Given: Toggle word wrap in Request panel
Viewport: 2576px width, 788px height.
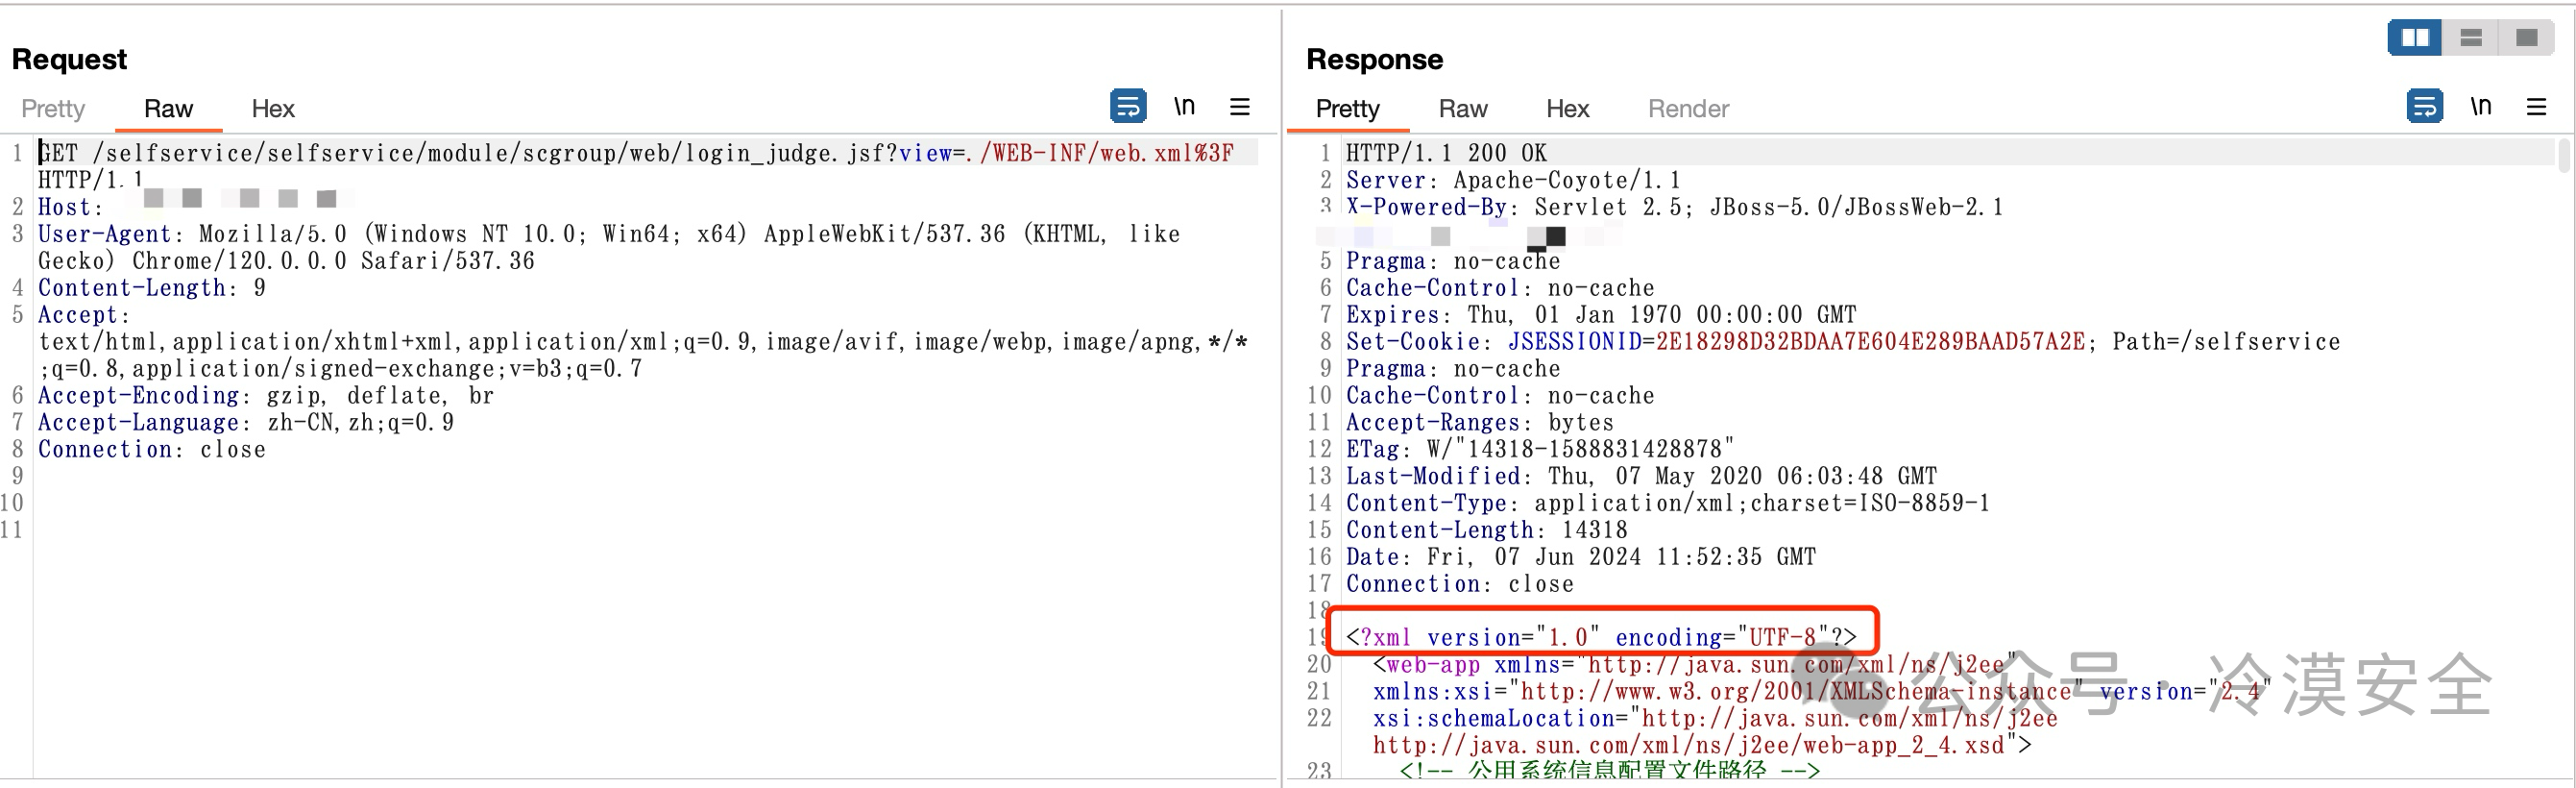Looking at the screenshot, I should (x=1128, y=106).
